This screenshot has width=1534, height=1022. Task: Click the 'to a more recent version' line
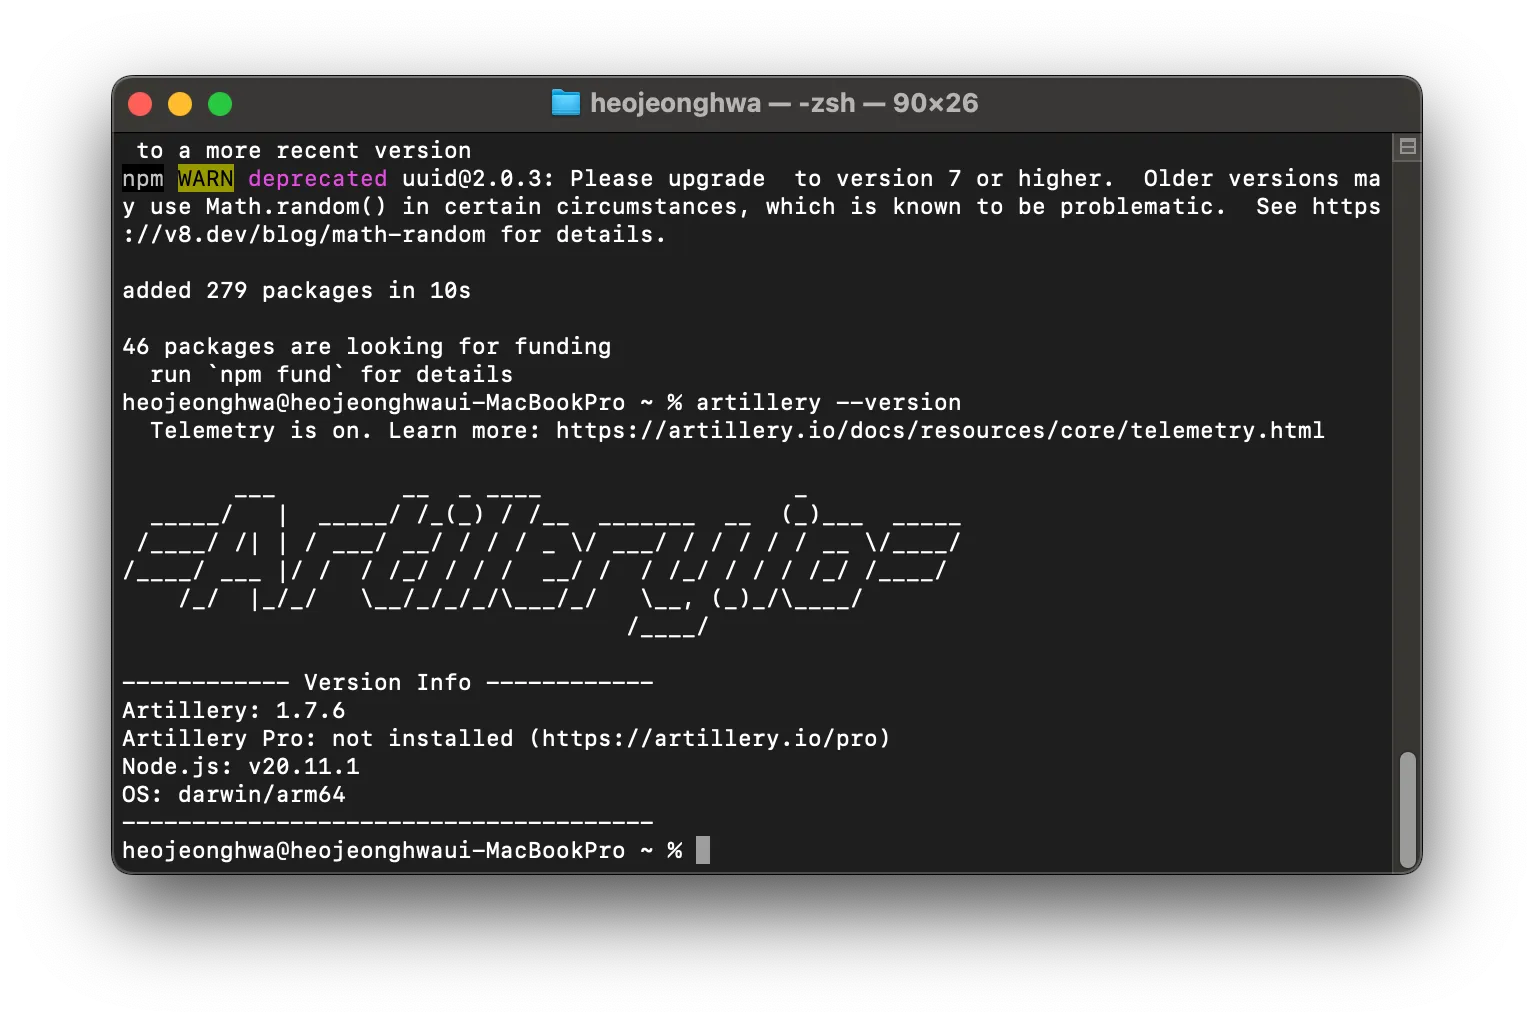(303, 151)
